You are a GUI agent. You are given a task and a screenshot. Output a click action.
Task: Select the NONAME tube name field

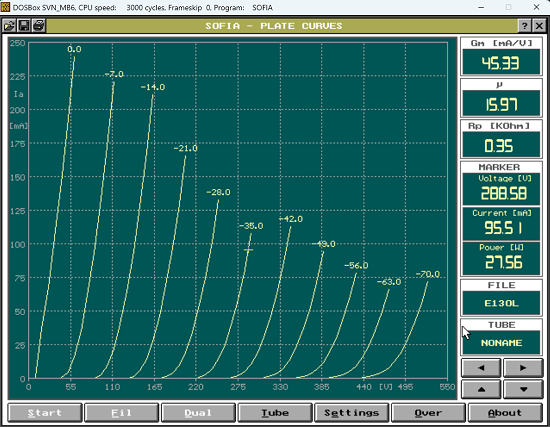501,342
